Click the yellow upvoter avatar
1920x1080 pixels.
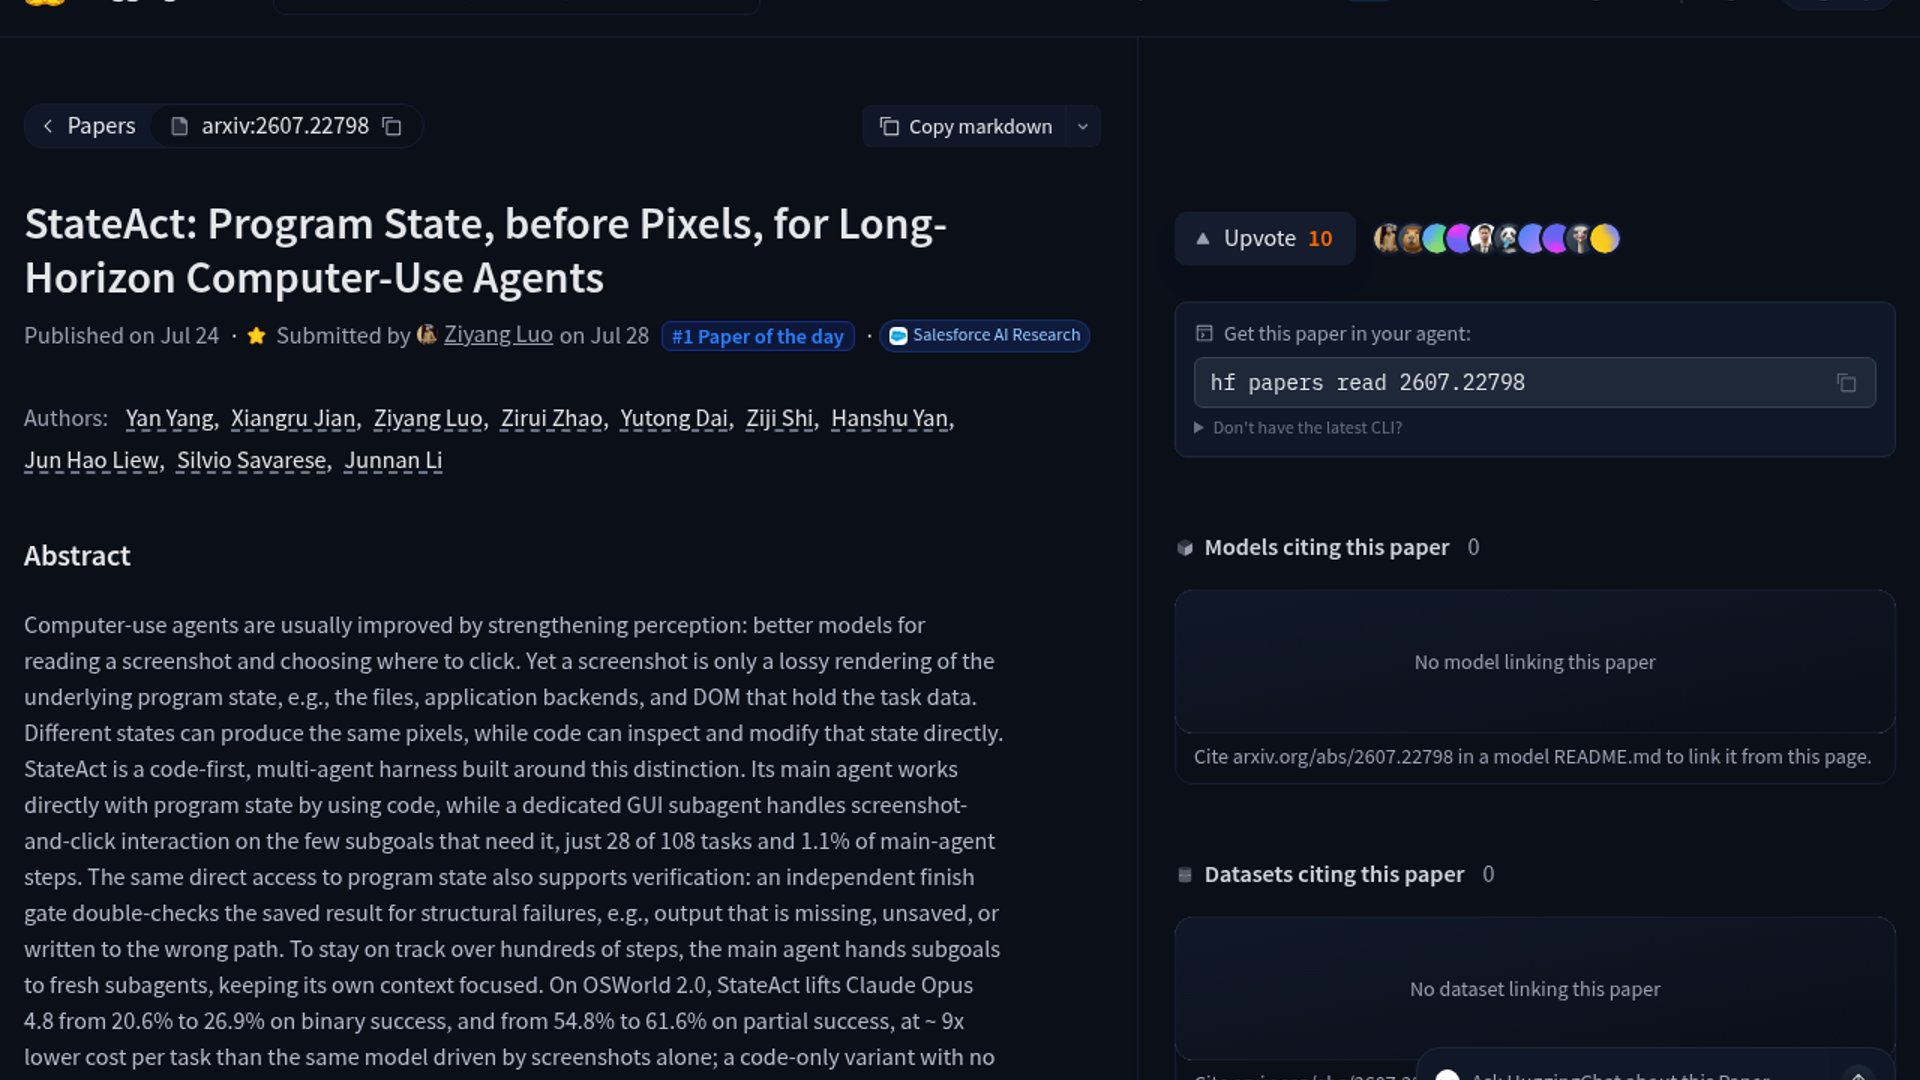pos(1605,239)
